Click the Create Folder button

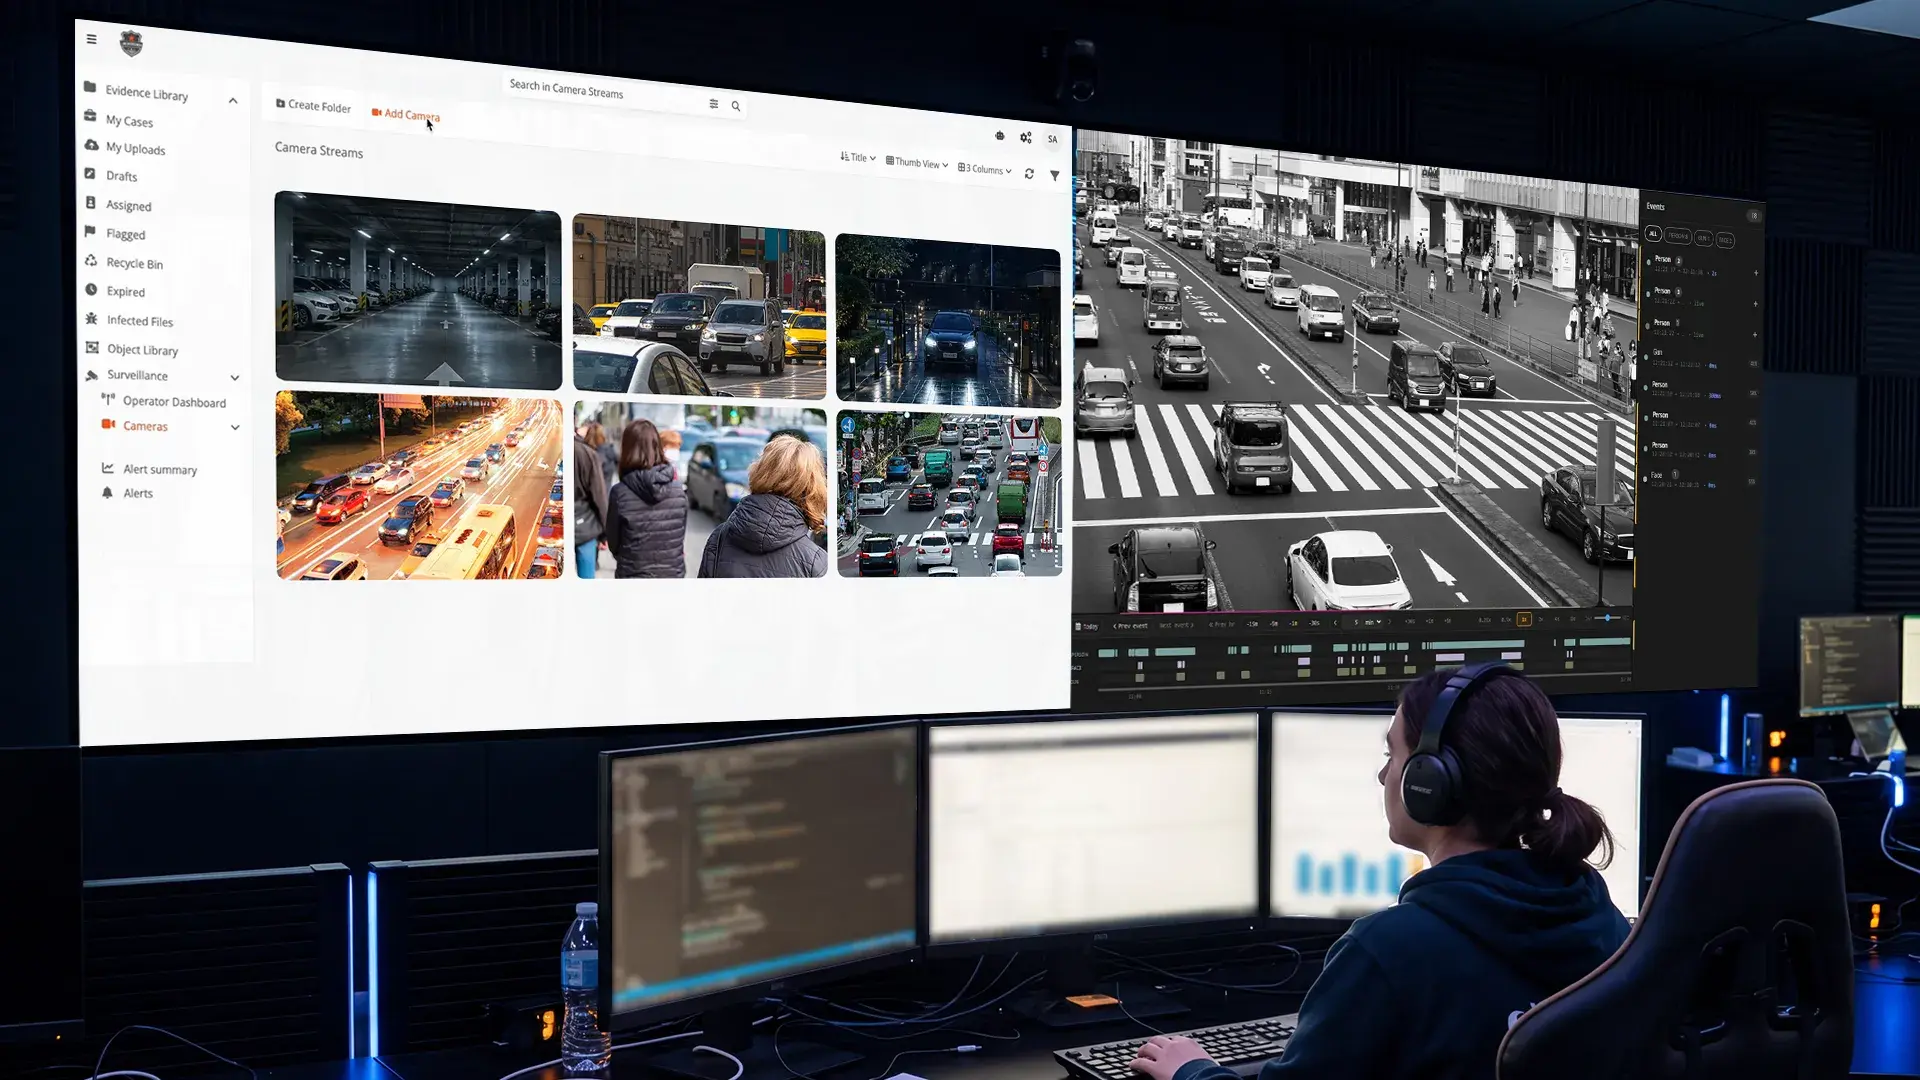pos(313,105)
